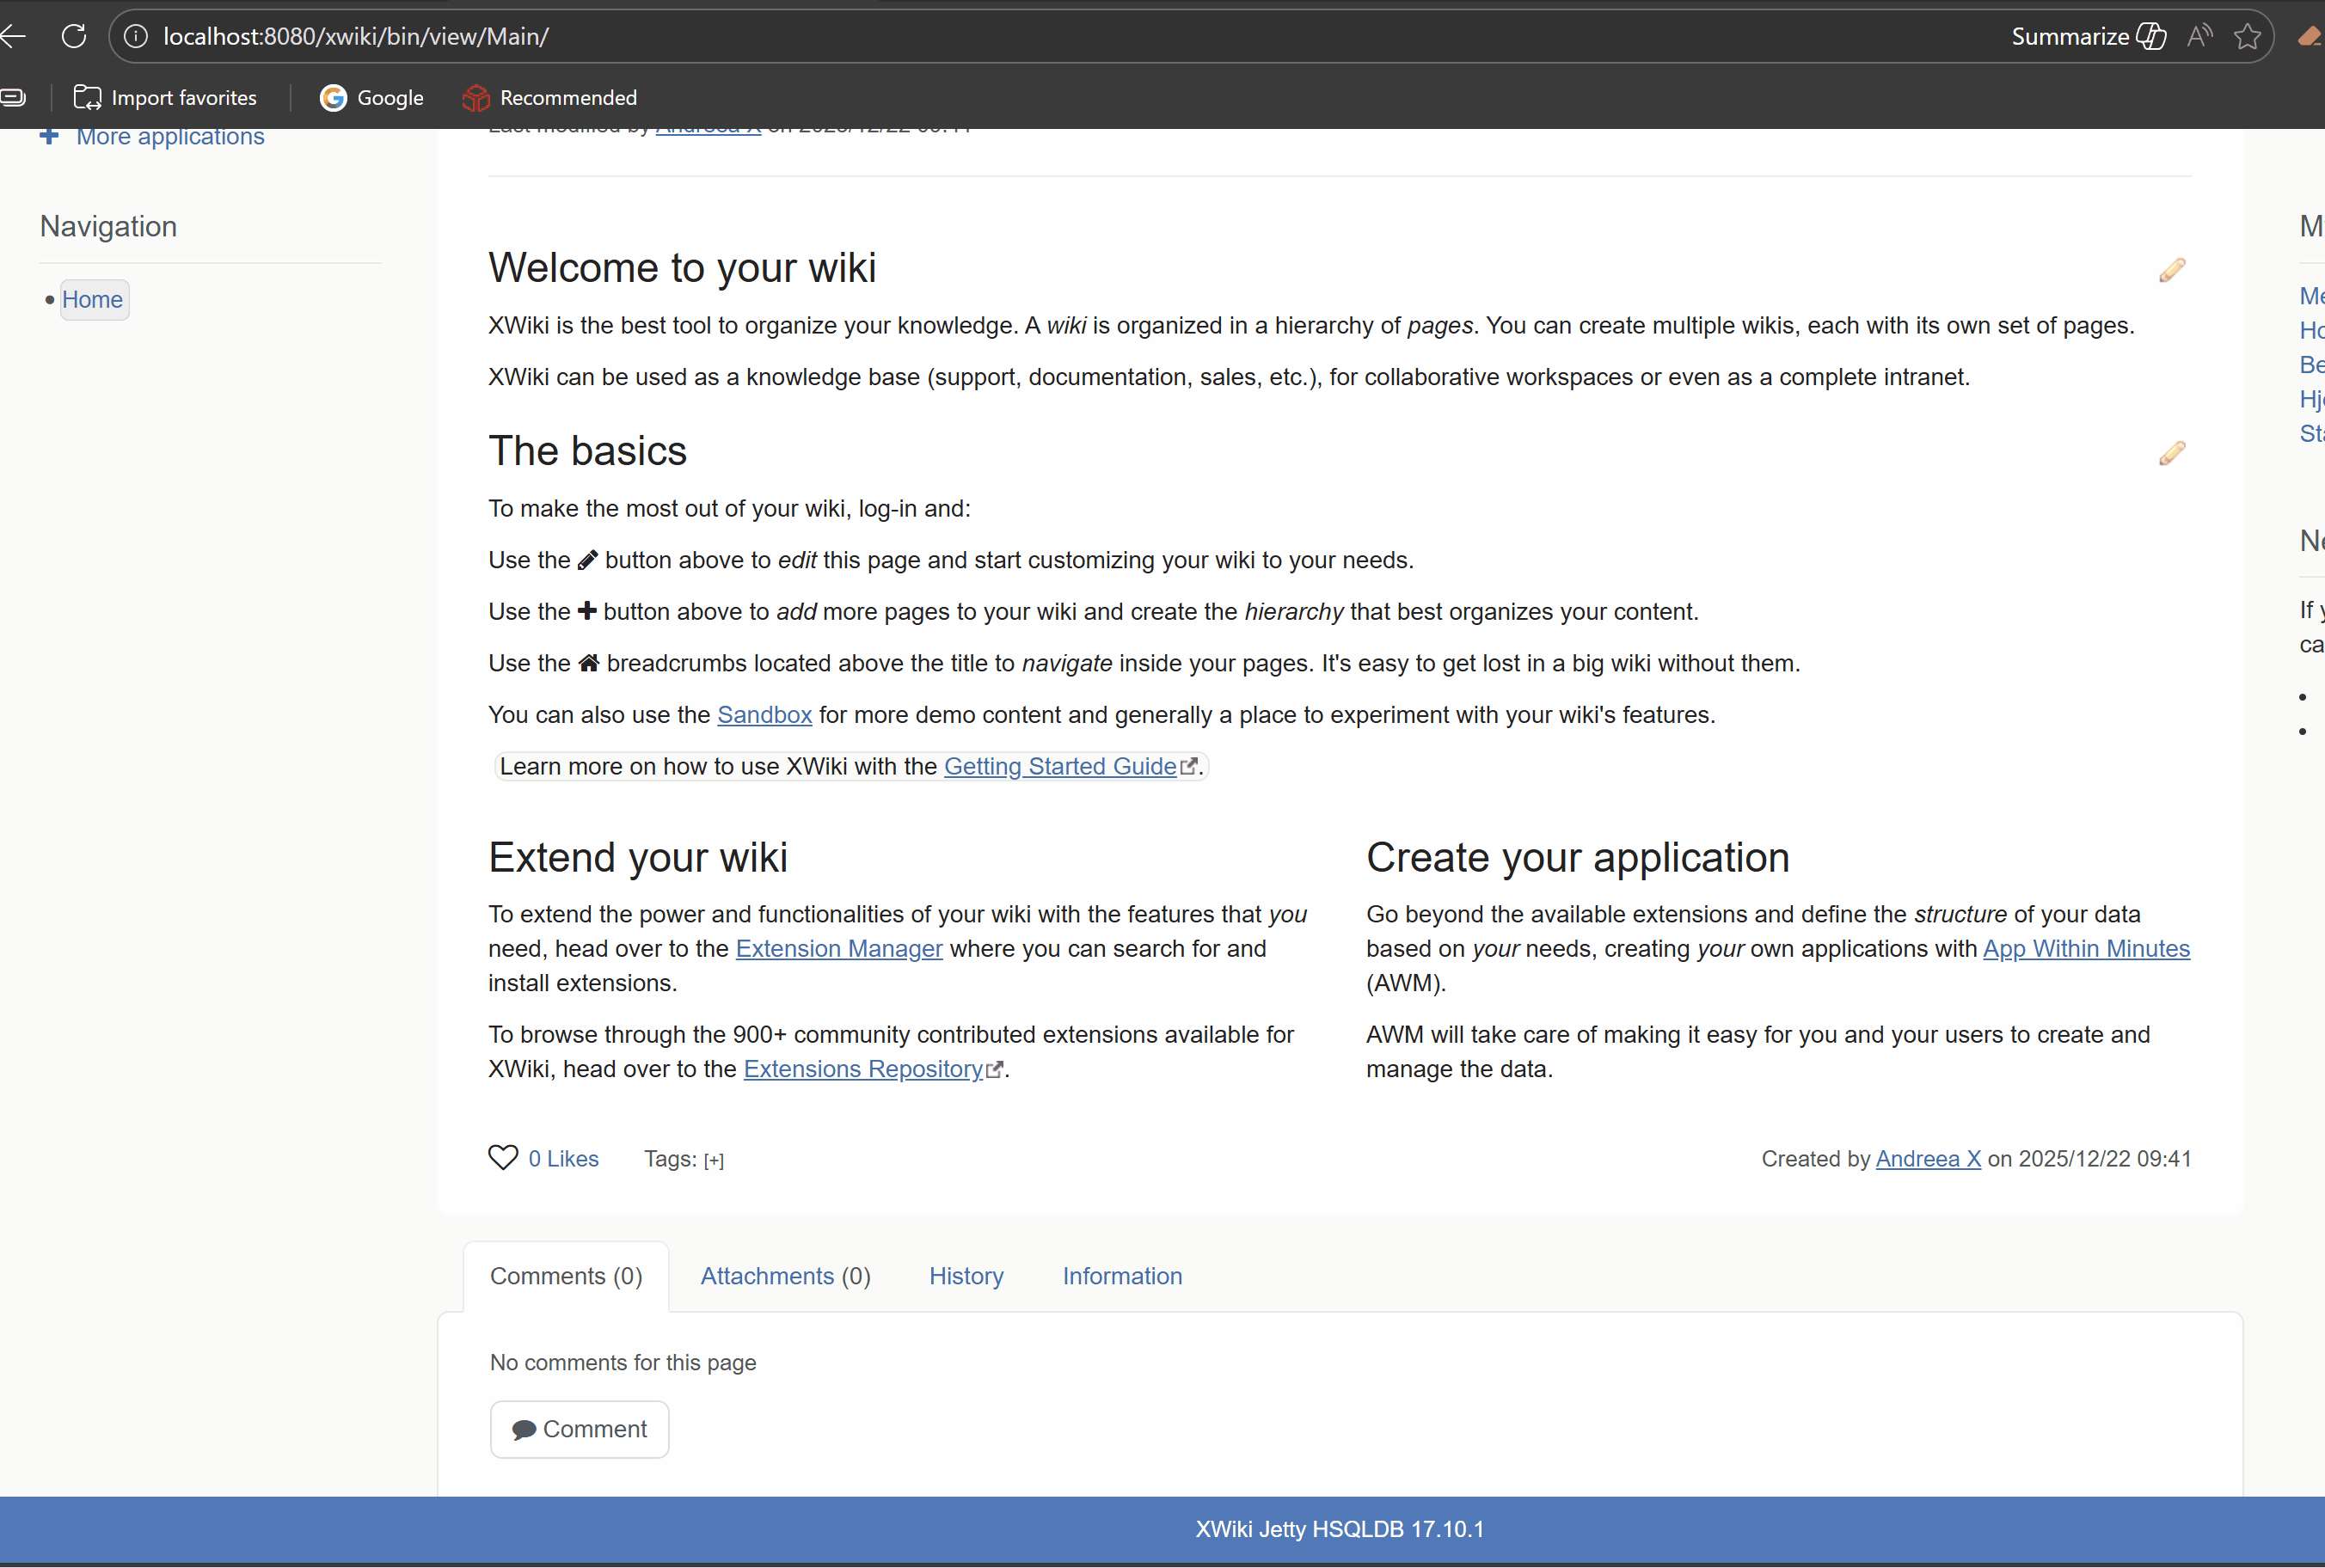Screen dimensions: 2325x1568
Task: Click the edit pencil beside 'Welcome to your wiki'
Action: click(2171, 270)
